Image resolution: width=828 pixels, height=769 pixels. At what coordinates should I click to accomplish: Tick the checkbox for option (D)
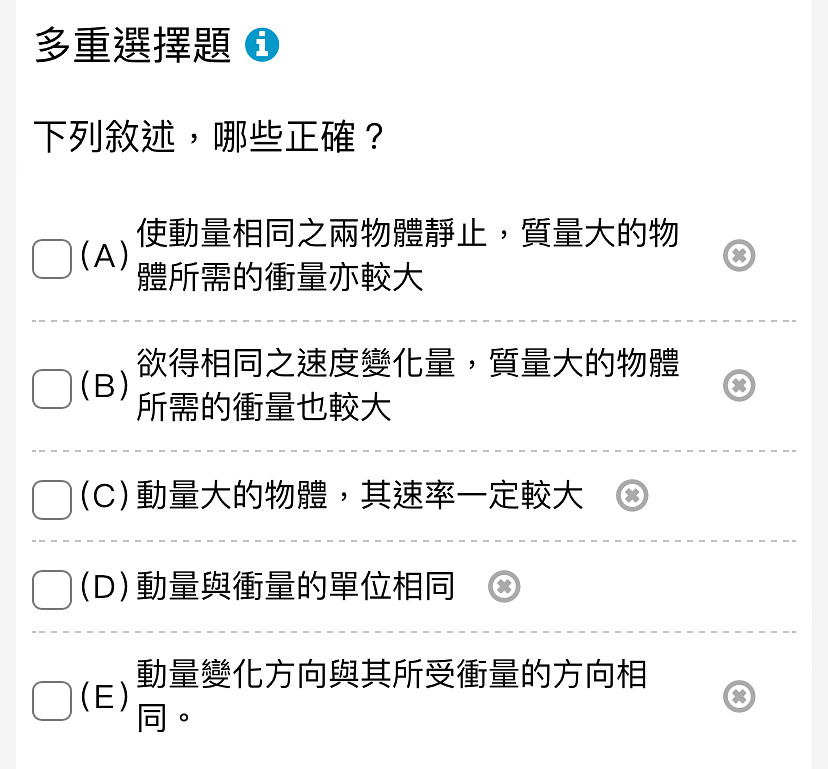click(x=52, y=590)
